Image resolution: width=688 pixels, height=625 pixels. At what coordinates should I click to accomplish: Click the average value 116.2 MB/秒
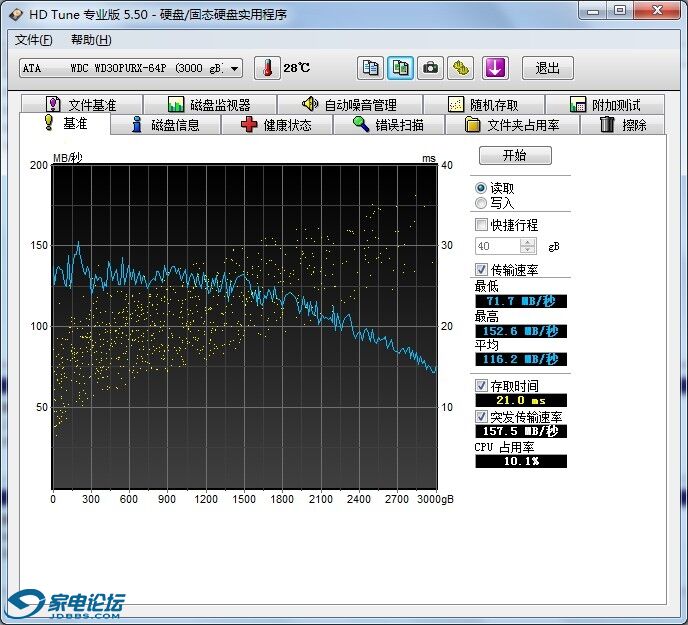tap(521, 359)
